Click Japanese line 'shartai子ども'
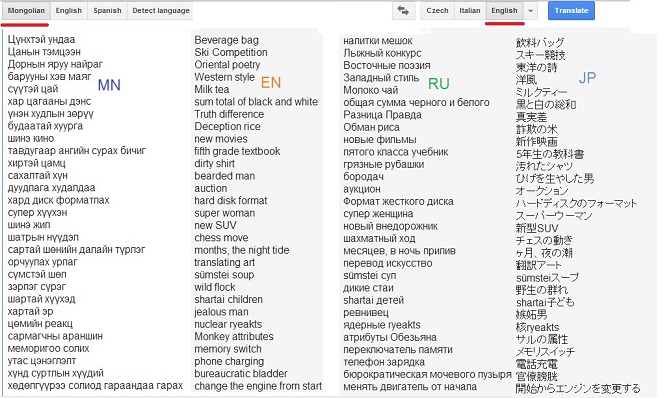 545,303
